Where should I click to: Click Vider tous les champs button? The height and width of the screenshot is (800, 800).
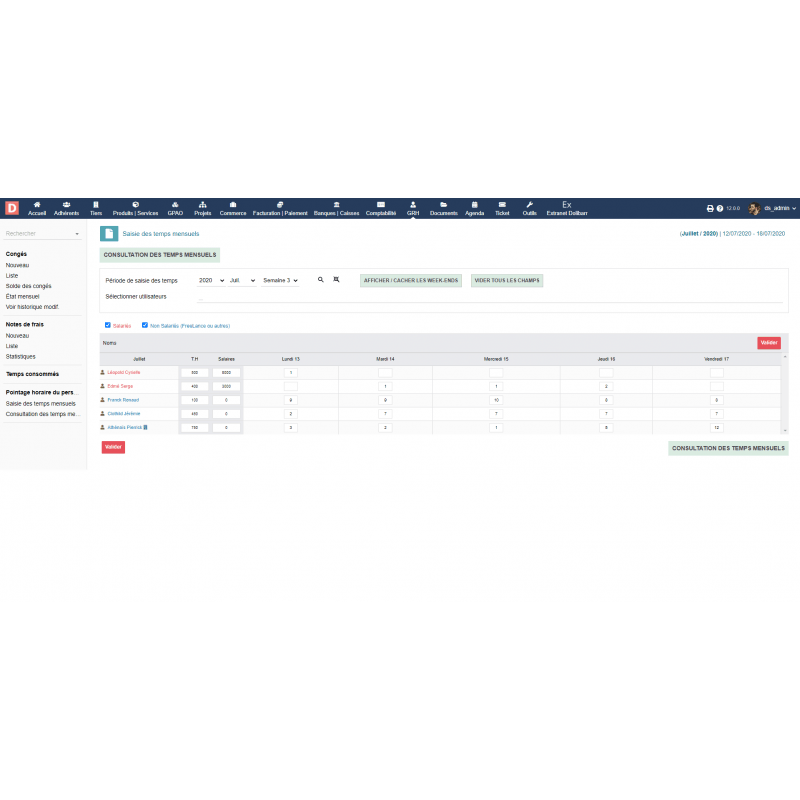(506, 281)
